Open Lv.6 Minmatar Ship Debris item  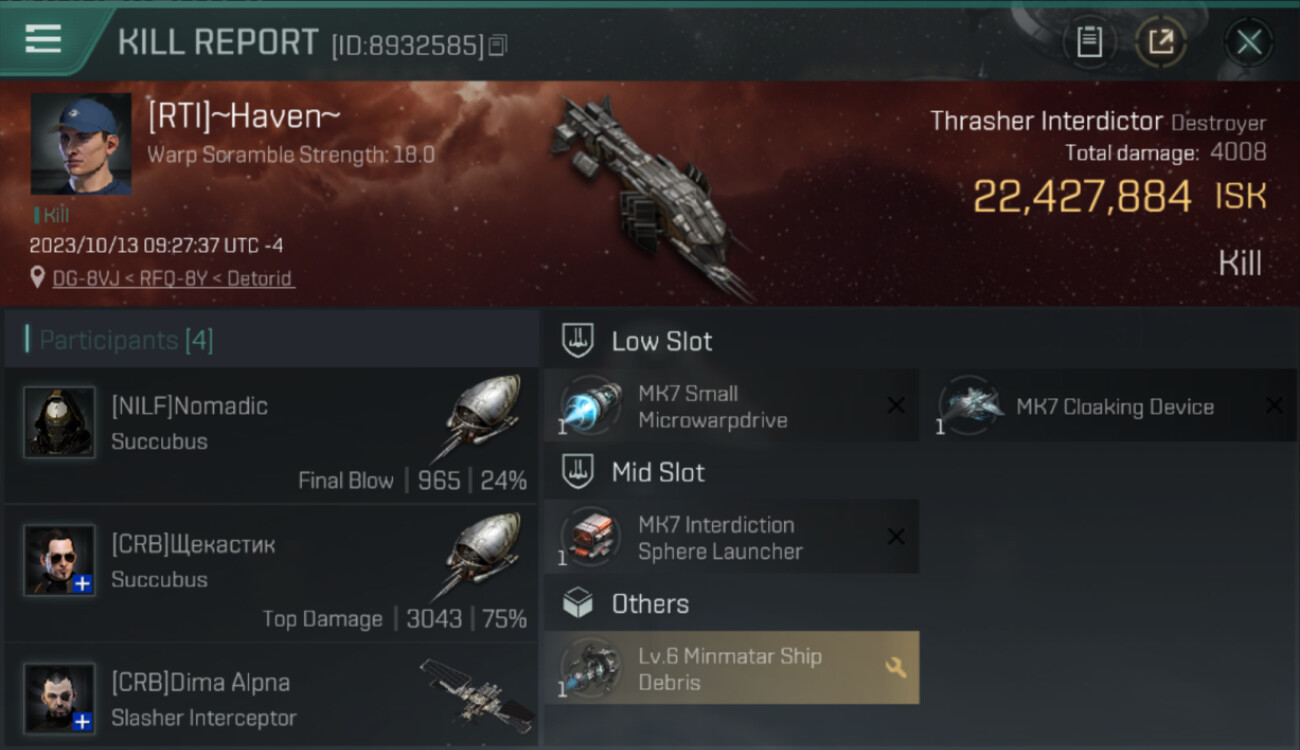731,668
